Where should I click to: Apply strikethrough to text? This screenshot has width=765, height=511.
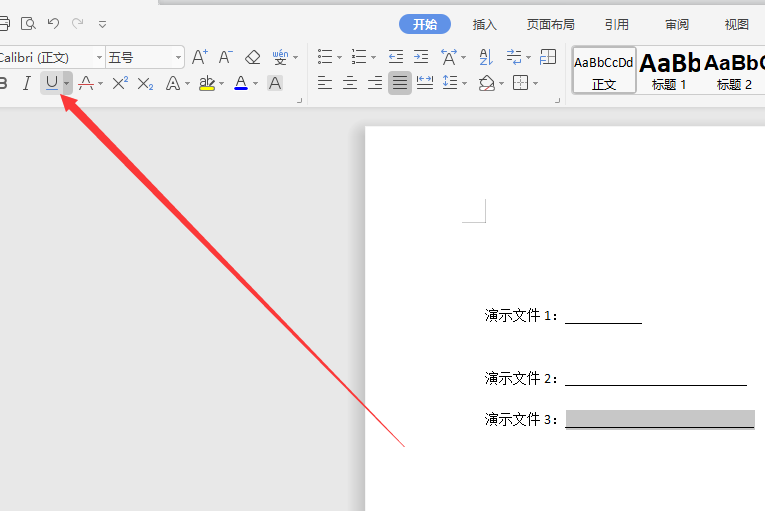pyautogui.click(x=86, y=83)
